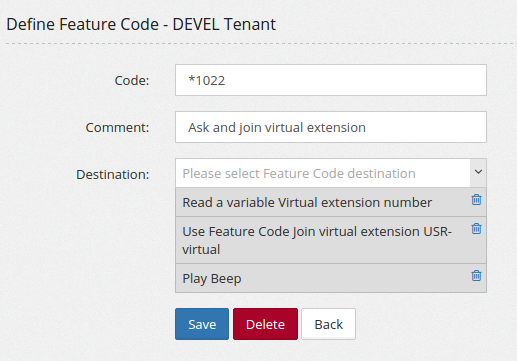Save the feature code
This screenshot has width=517, height=361.
[x=202, y=324]
